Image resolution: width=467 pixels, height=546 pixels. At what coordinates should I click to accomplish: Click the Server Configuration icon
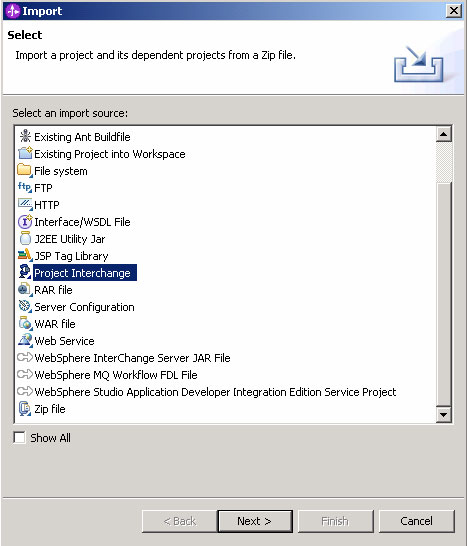coord(25,306)
